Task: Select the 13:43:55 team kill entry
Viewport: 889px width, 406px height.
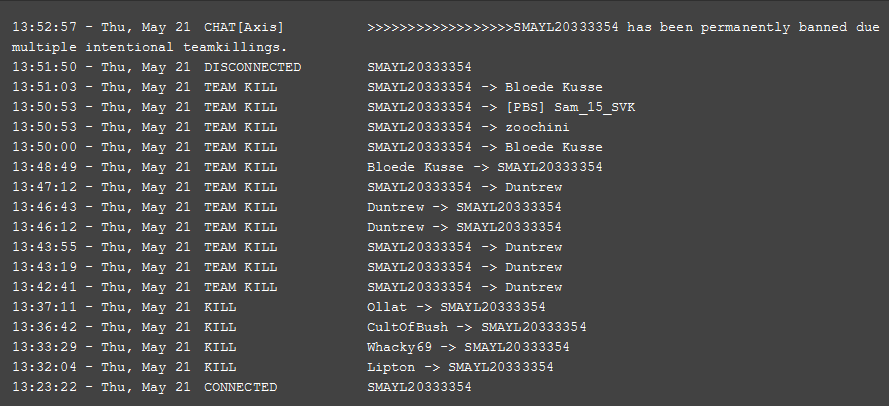Action: (x=287, y=247)
